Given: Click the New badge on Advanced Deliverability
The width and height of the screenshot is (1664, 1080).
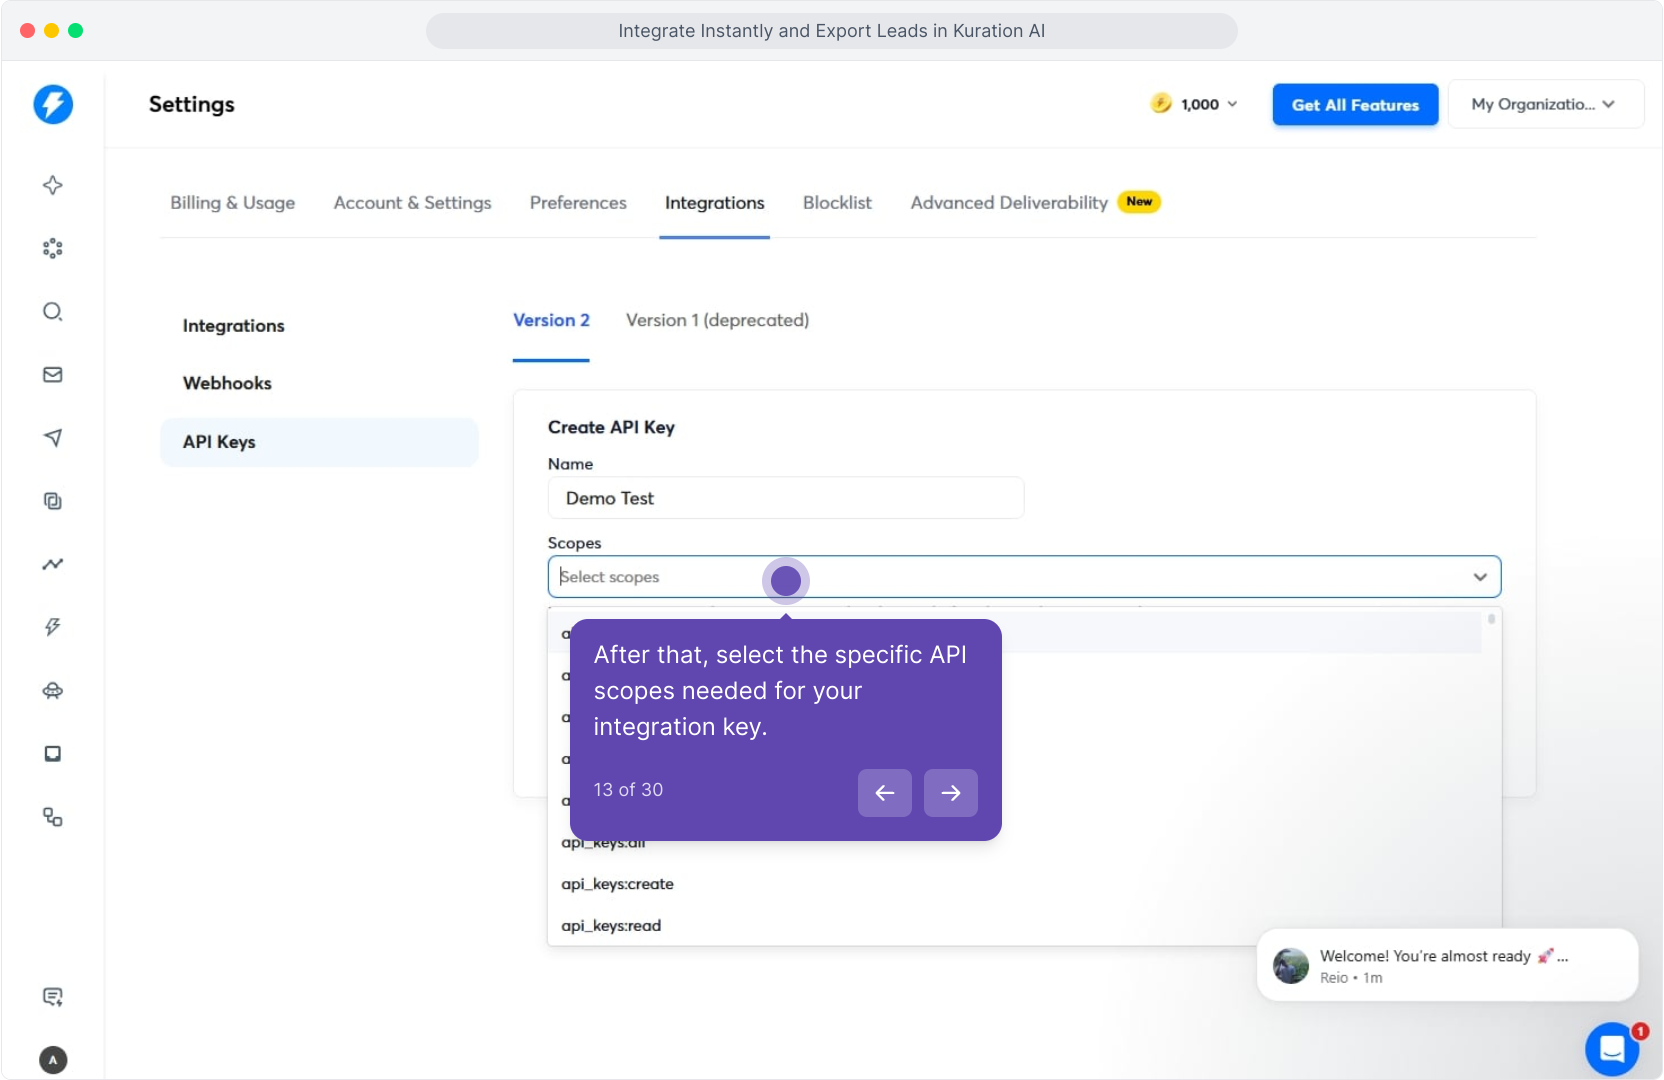Looking at the screenshot, I should click(1139, 202).
